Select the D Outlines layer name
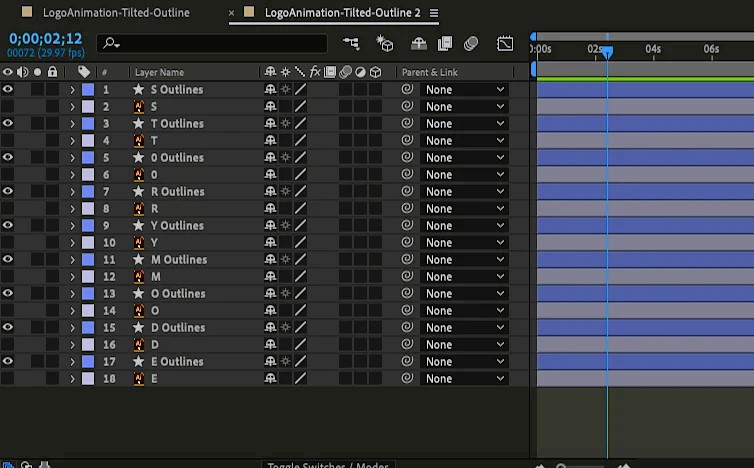The height and width of the screenshot is (468, 754). pyautogui.click(x=178, y=328)
